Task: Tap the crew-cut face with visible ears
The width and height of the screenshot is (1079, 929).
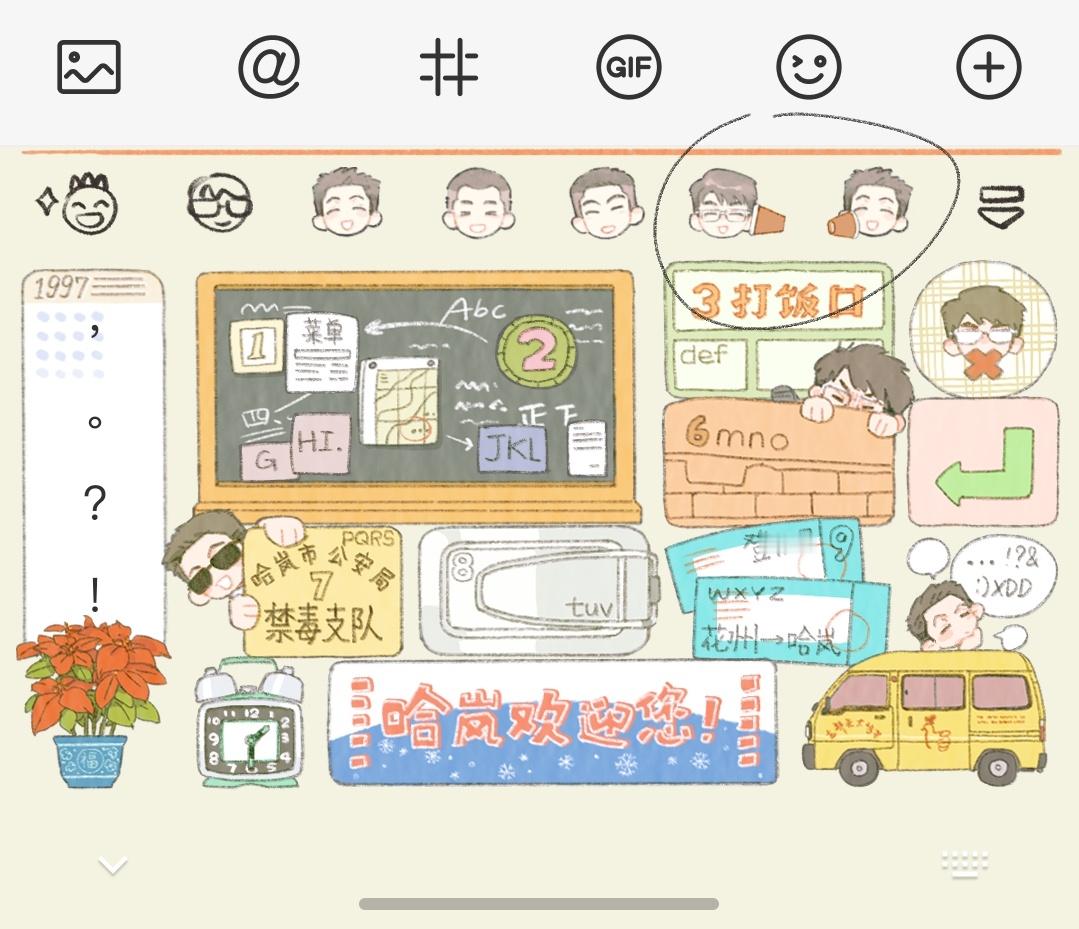Action: point(478,204)
